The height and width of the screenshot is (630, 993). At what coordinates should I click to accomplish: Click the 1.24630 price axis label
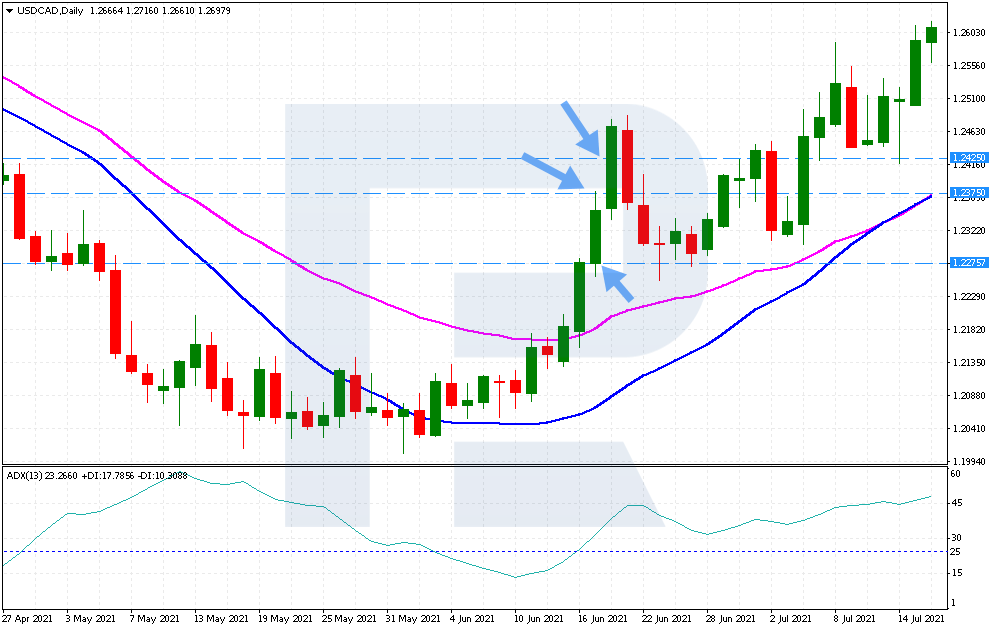coord(969,132)
